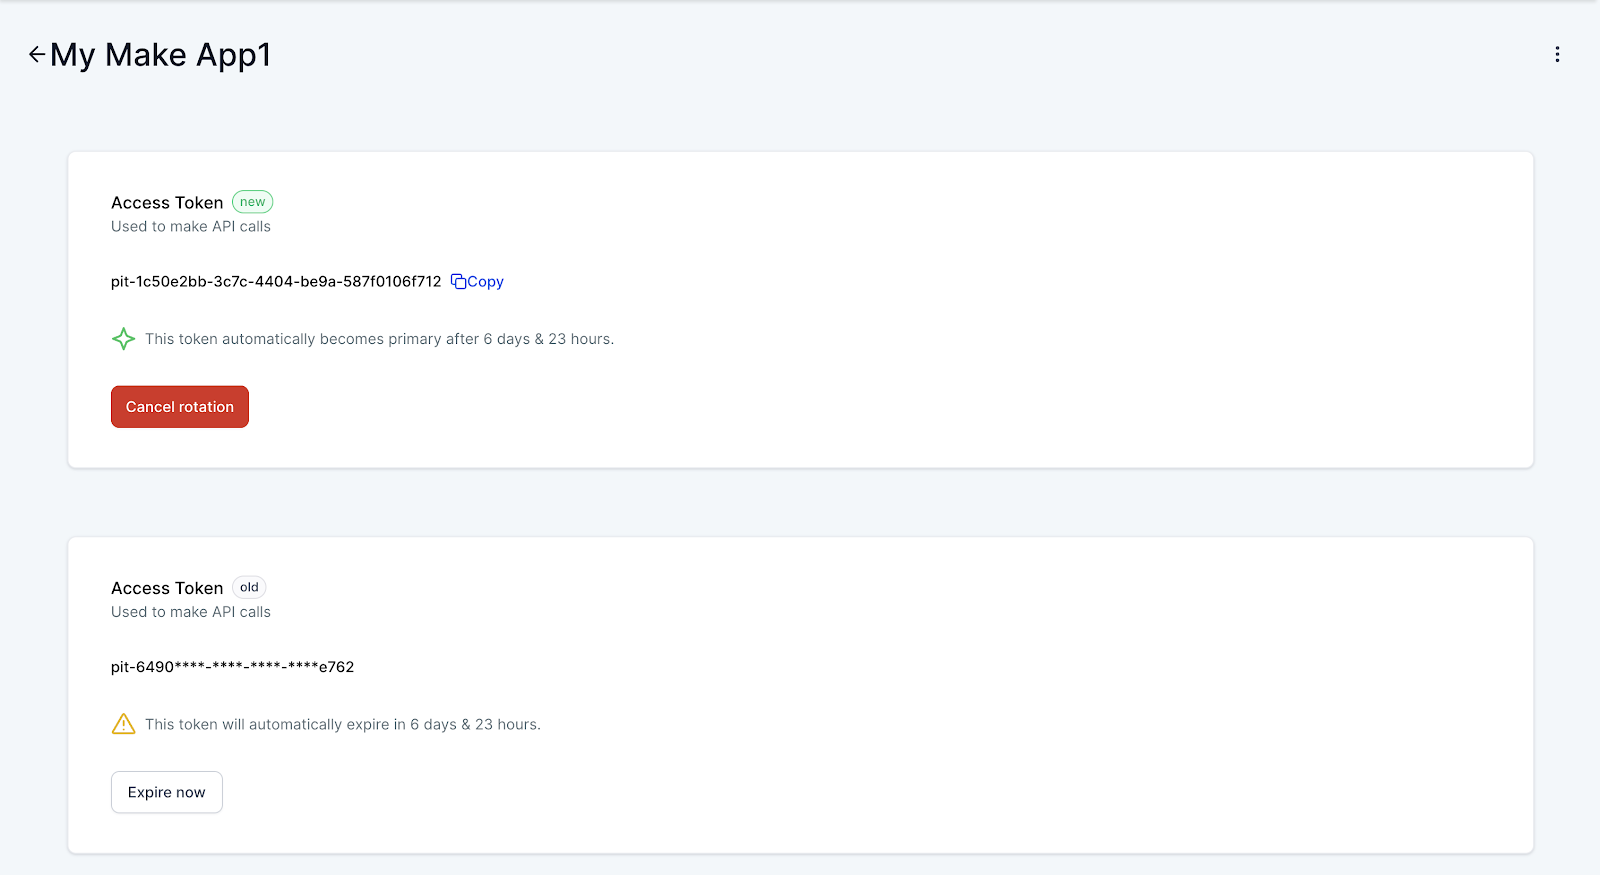This screenshot has width=1600, height=875.
Task: Click the My Make App1 title
Action: [161, 55]
